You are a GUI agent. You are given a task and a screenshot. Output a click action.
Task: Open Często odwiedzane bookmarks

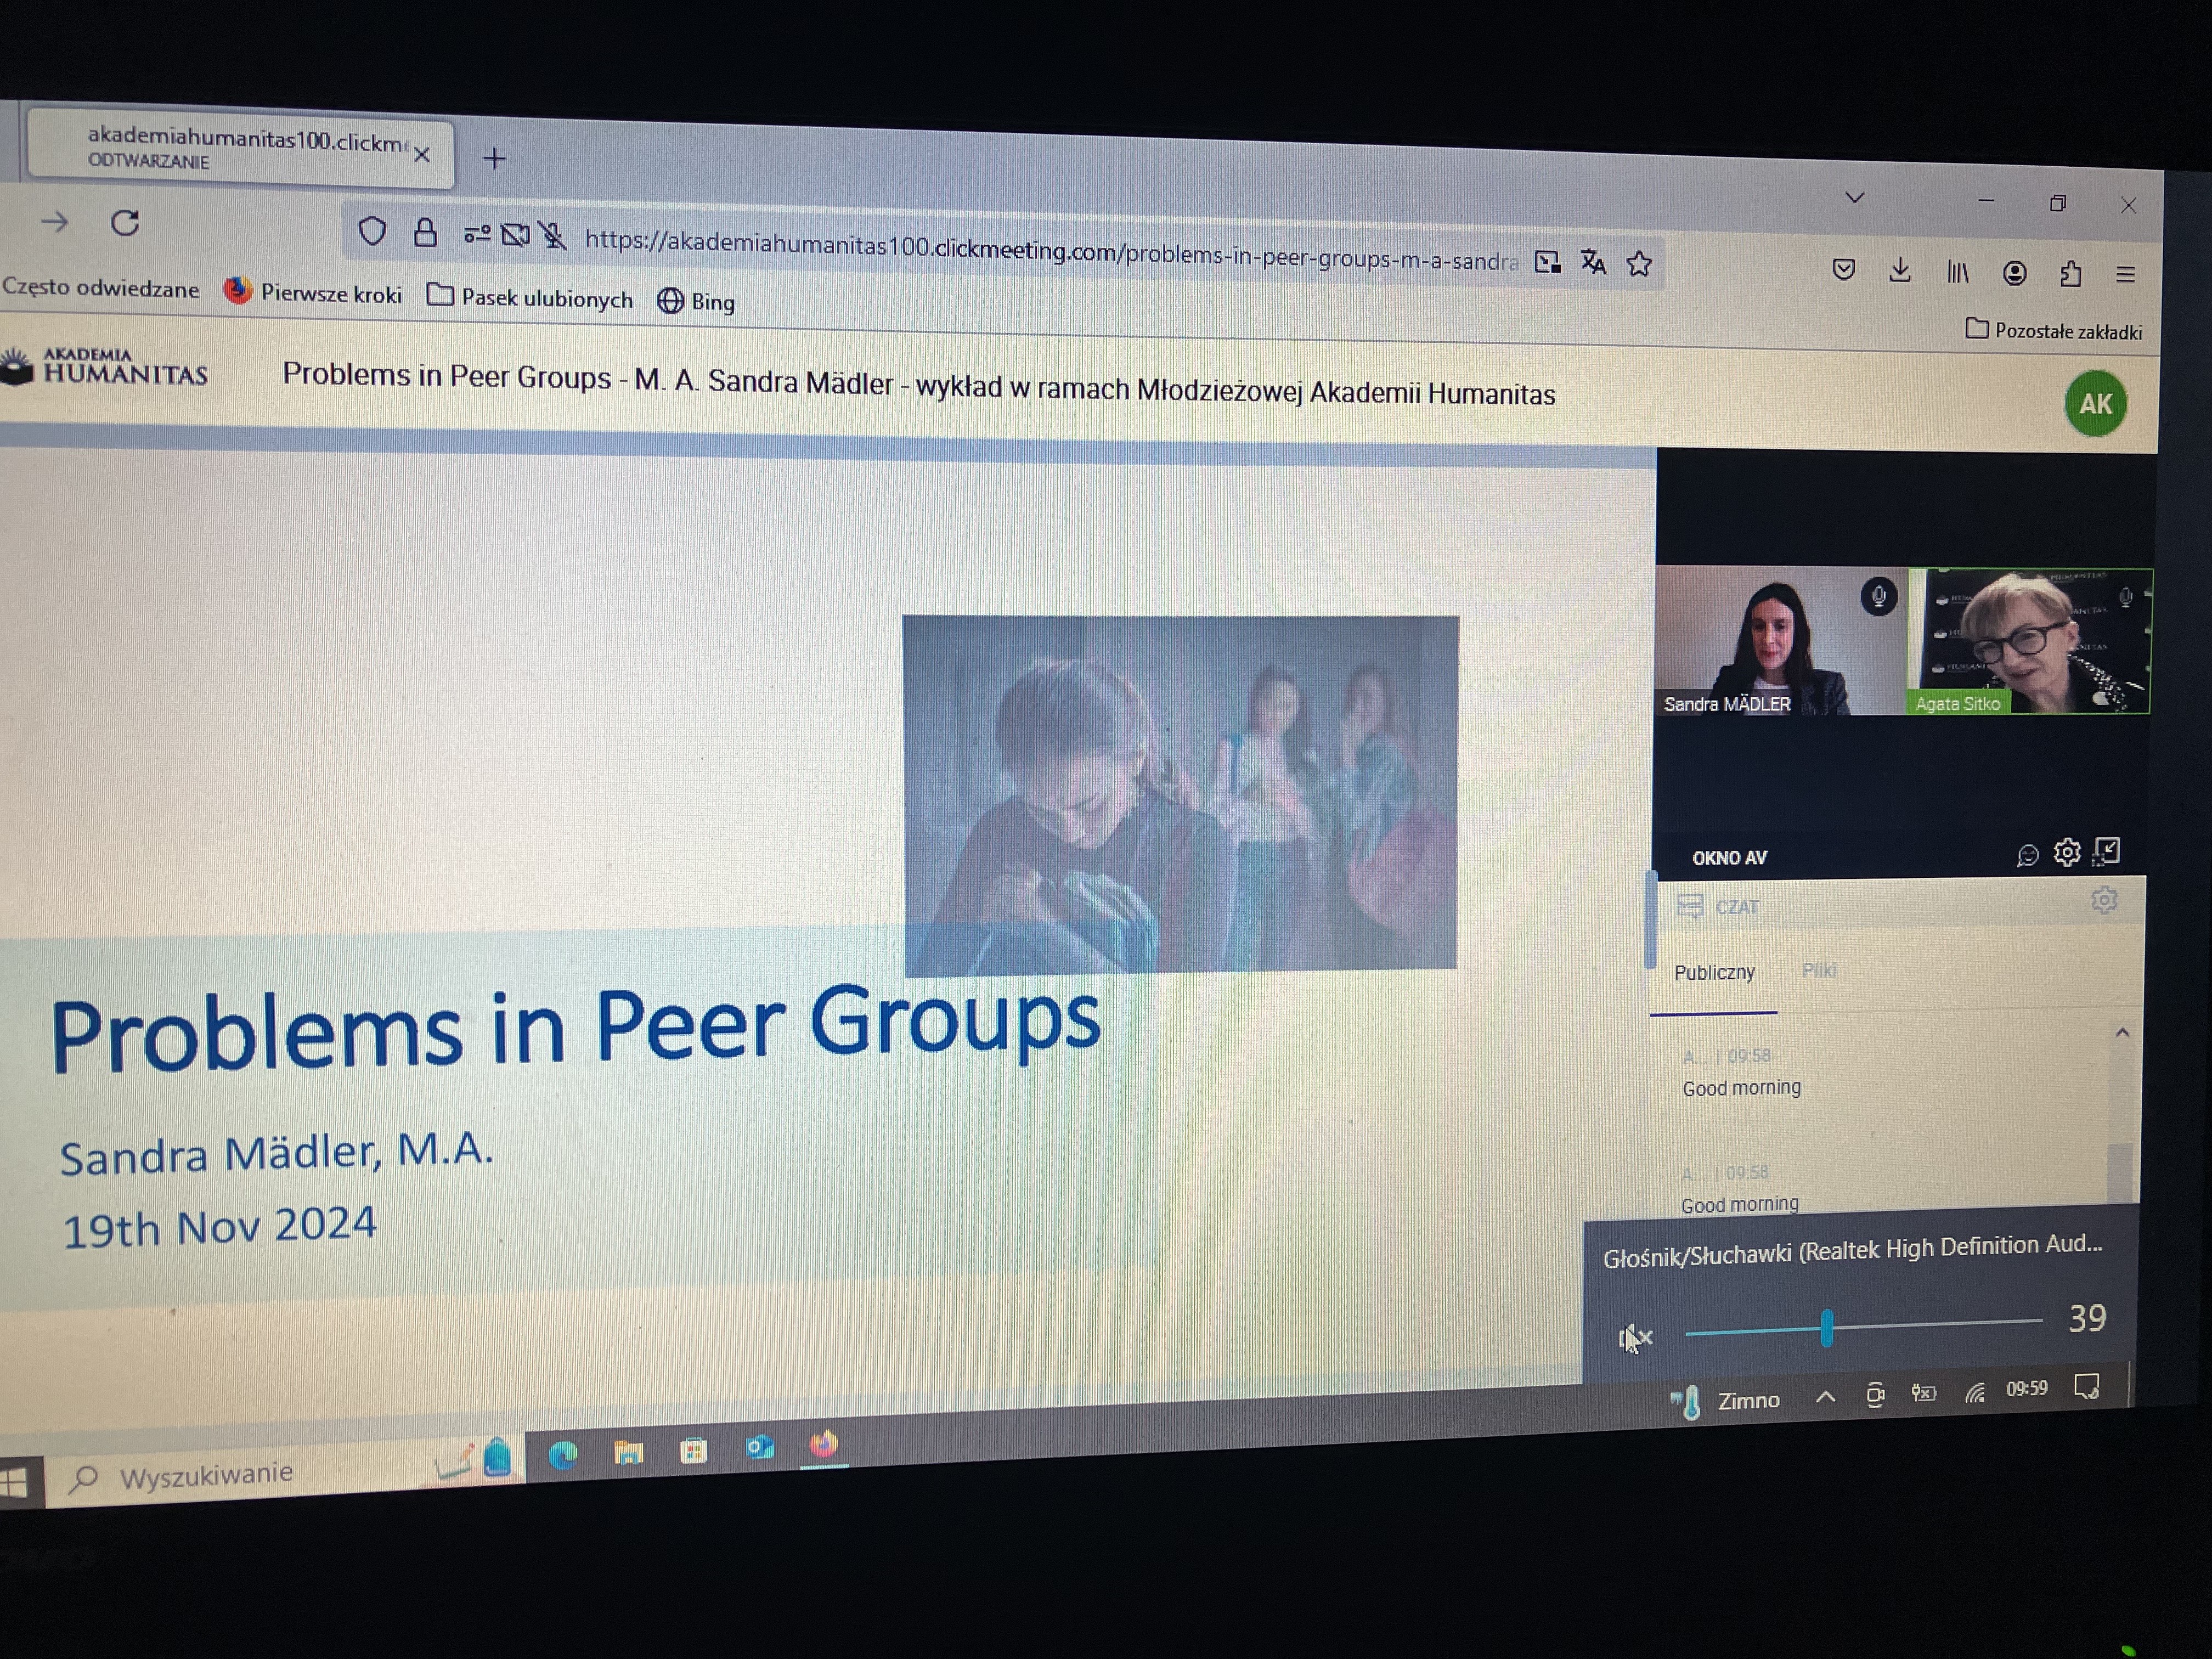point(100,288)
